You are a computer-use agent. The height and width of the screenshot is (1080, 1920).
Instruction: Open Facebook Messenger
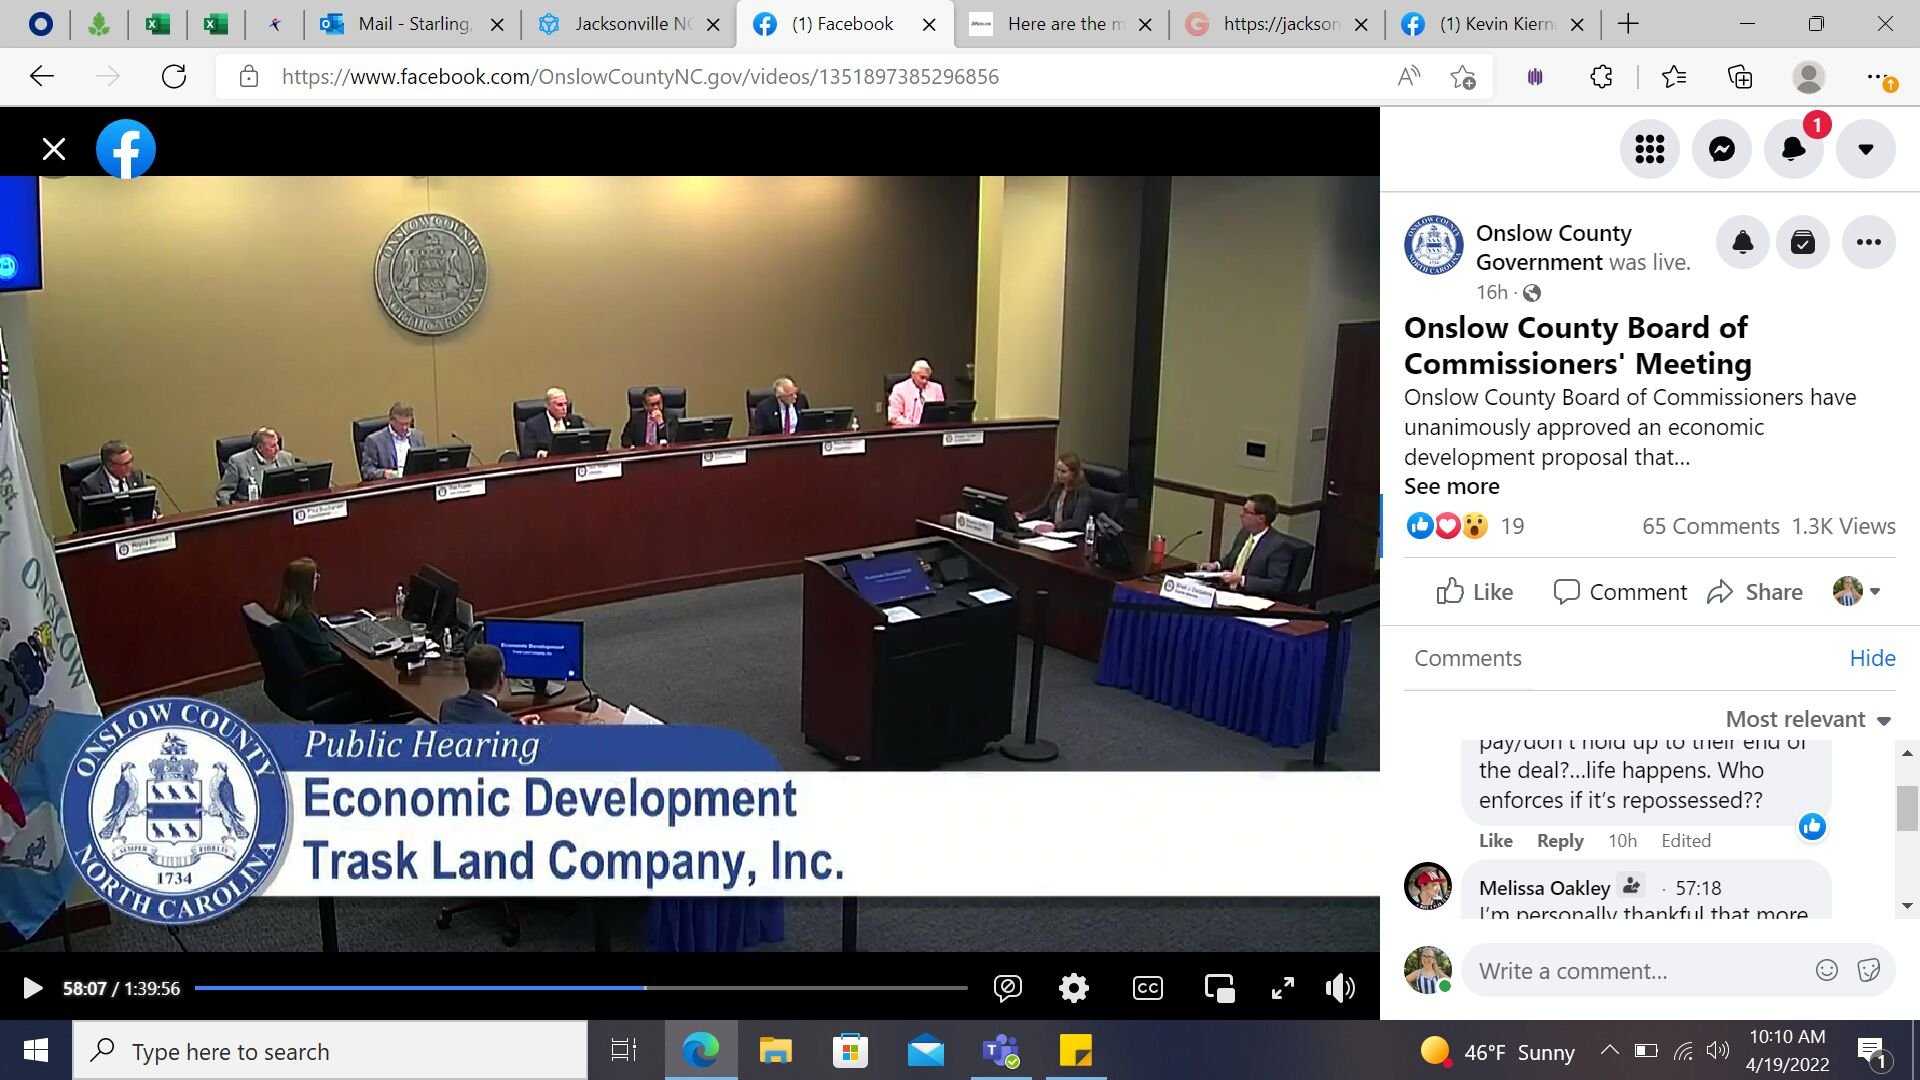(1721, 150)
